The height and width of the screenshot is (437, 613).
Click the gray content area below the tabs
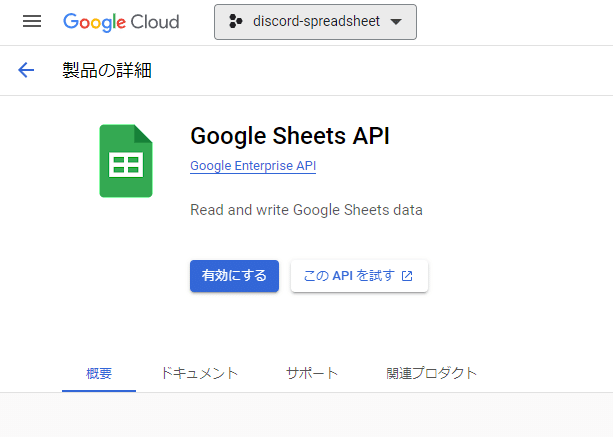pos(306,415)
